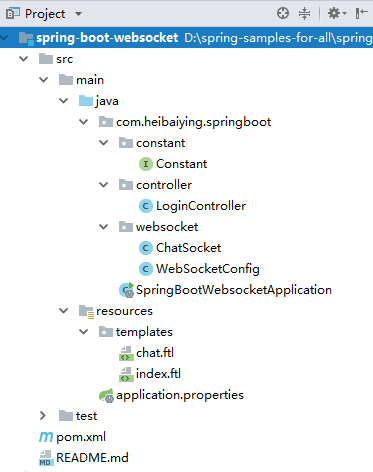Click the hide panel icon

click(x=361, y=13)
